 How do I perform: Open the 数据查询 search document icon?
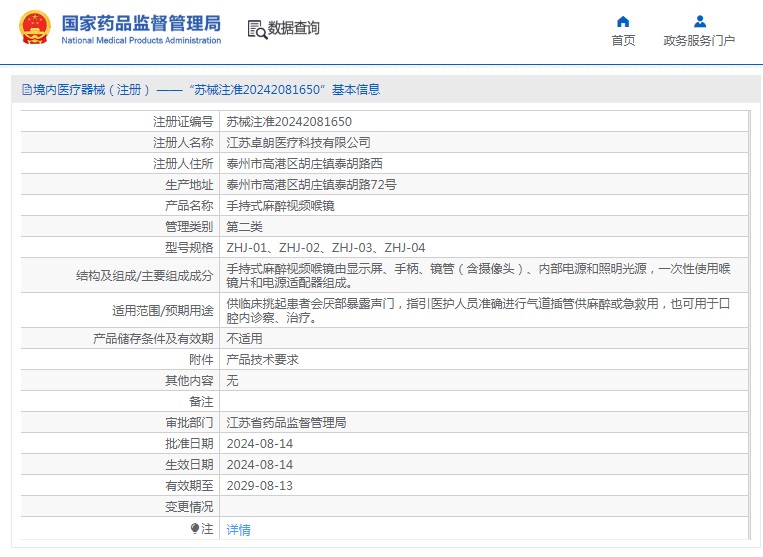click(x=257, y=29)
